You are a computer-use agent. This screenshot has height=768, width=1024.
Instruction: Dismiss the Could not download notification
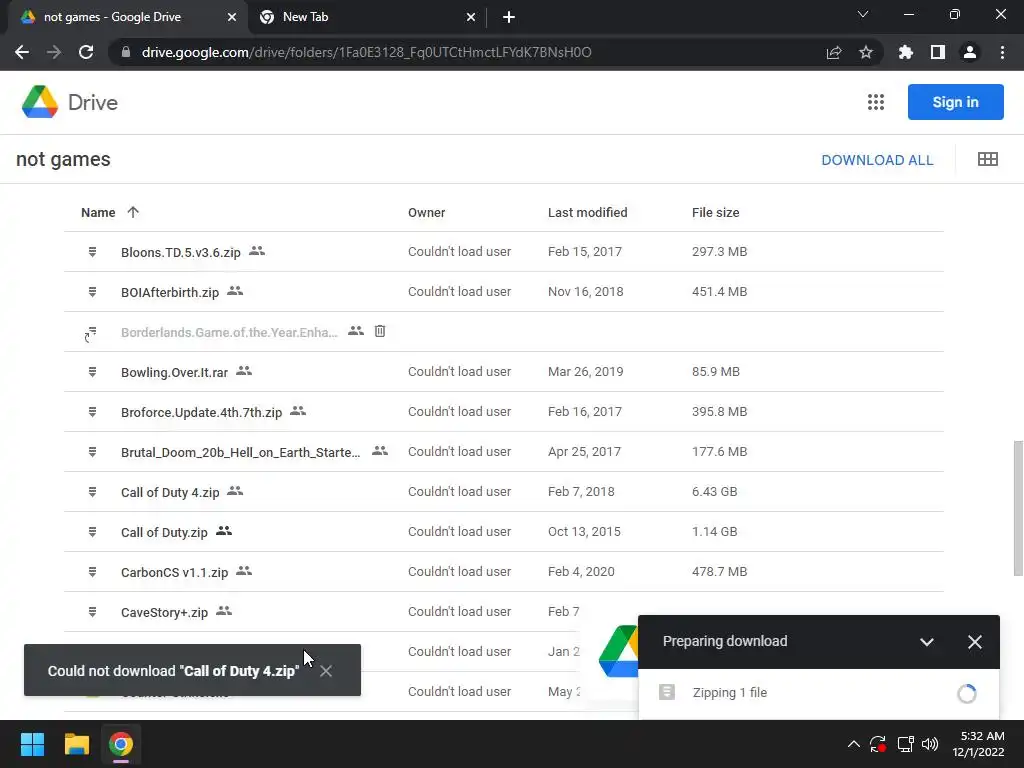pos(326,671)
